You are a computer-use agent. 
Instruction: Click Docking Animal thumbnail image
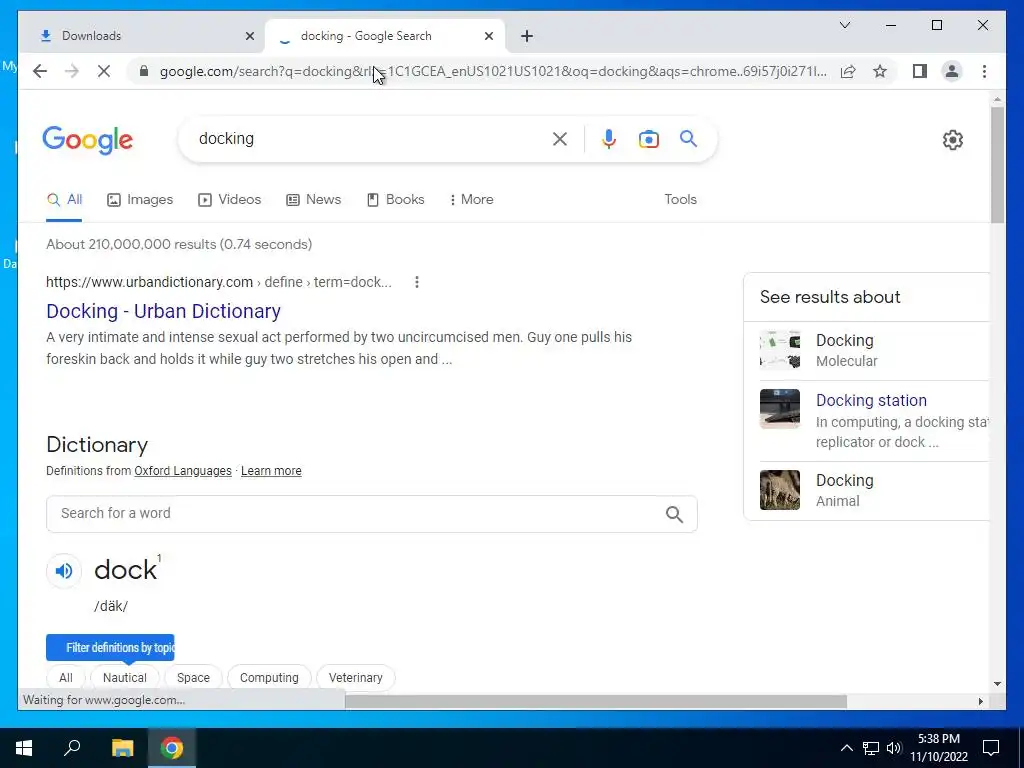pos(780,490)
